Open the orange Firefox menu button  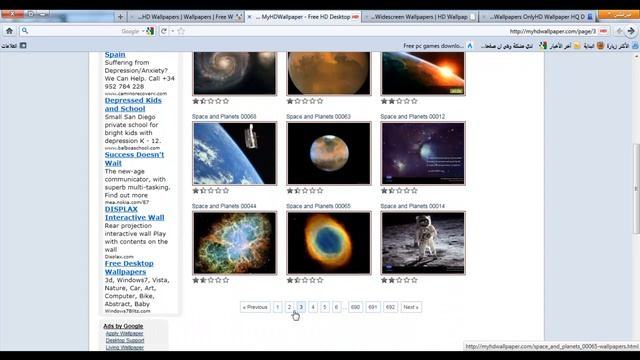pyautogui.click(x=618, y=14)
